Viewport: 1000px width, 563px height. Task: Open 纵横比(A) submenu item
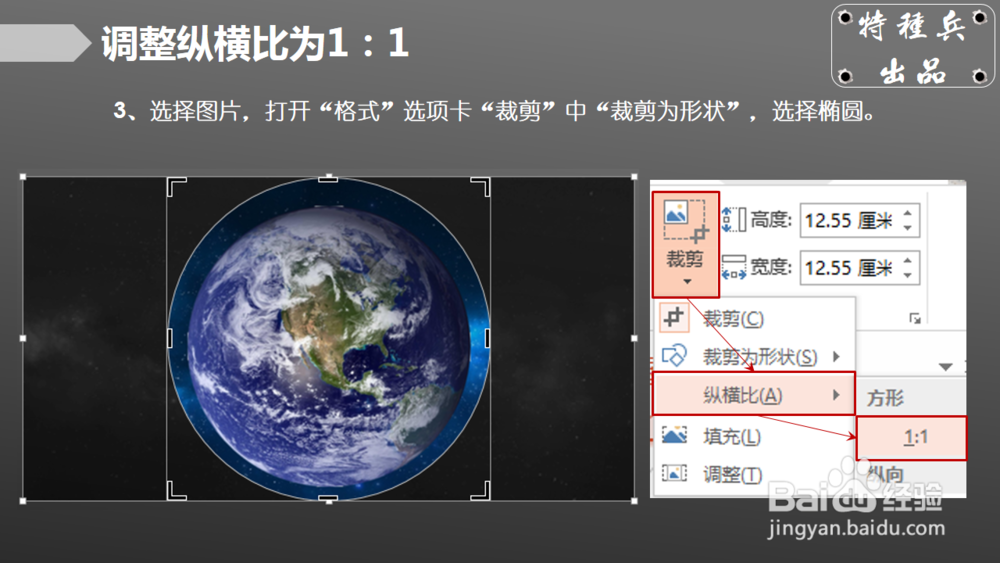click(753, 395)
